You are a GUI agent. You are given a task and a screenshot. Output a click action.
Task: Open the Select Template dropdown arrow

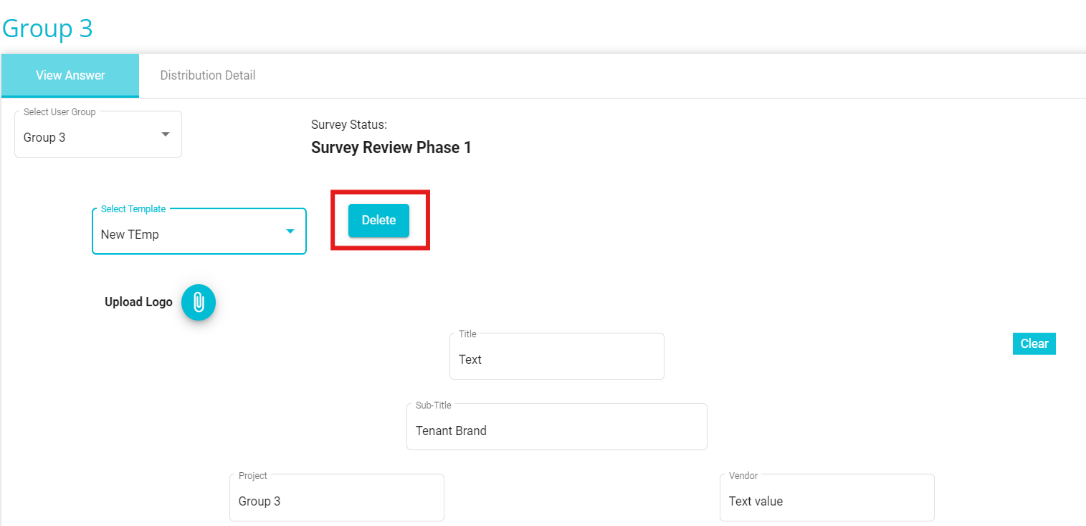click(x=290, y=231)
